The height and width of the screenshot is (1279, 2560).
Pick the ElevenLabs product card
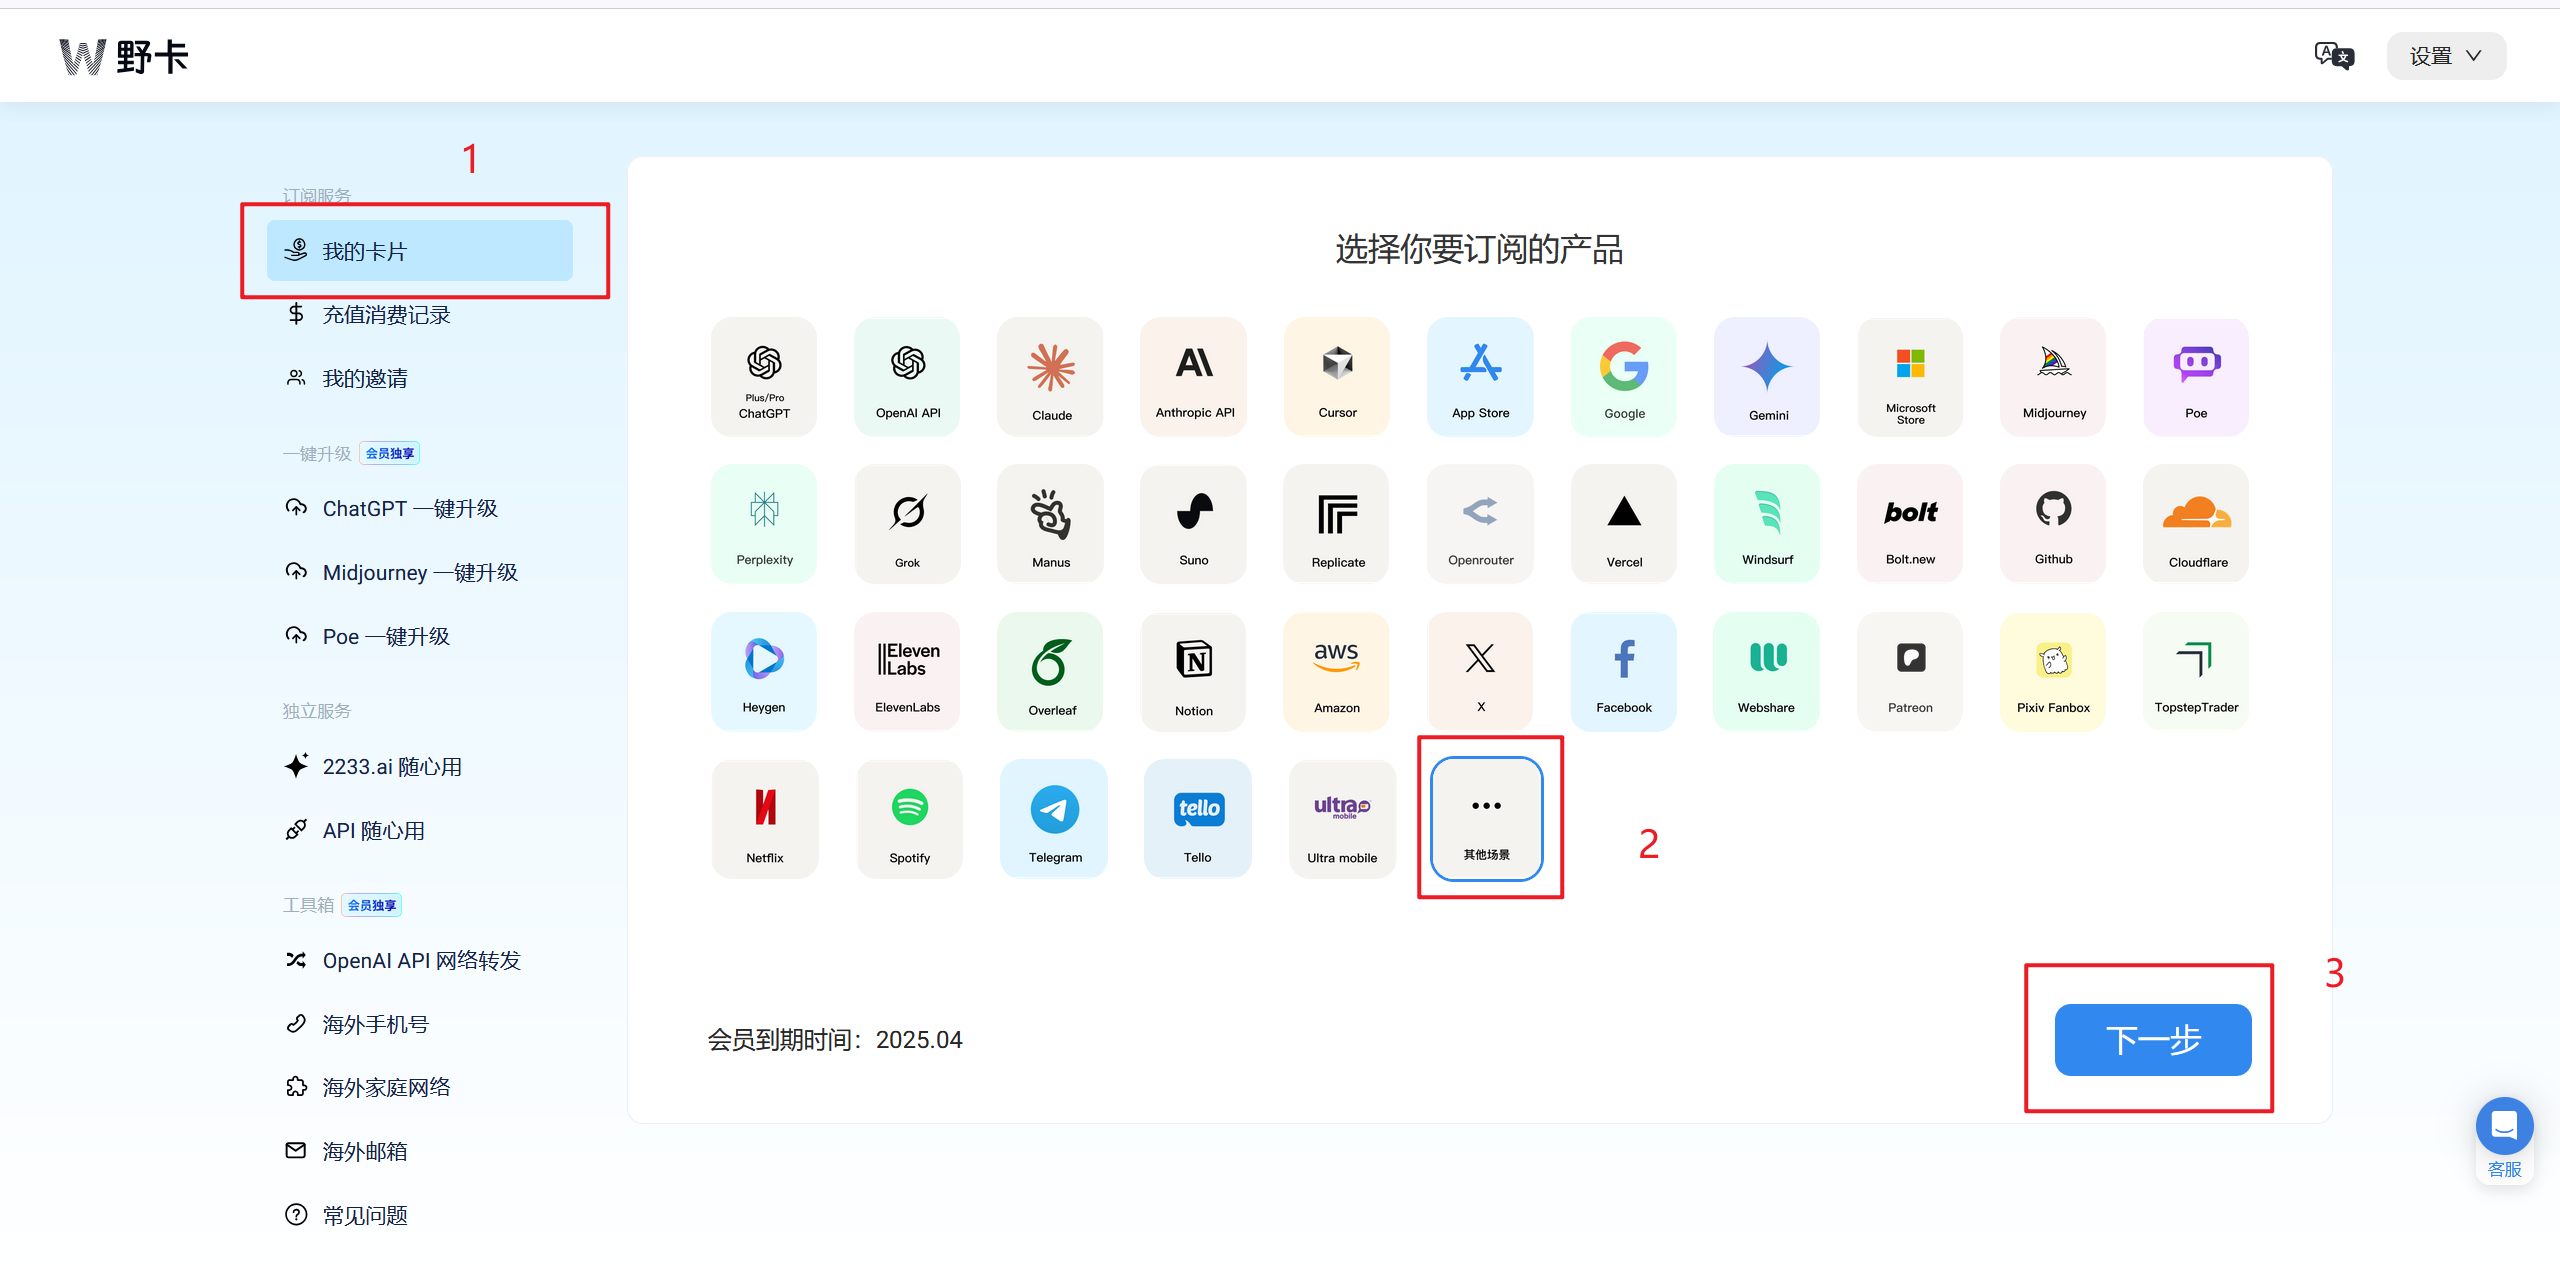(x=907, y=672)
